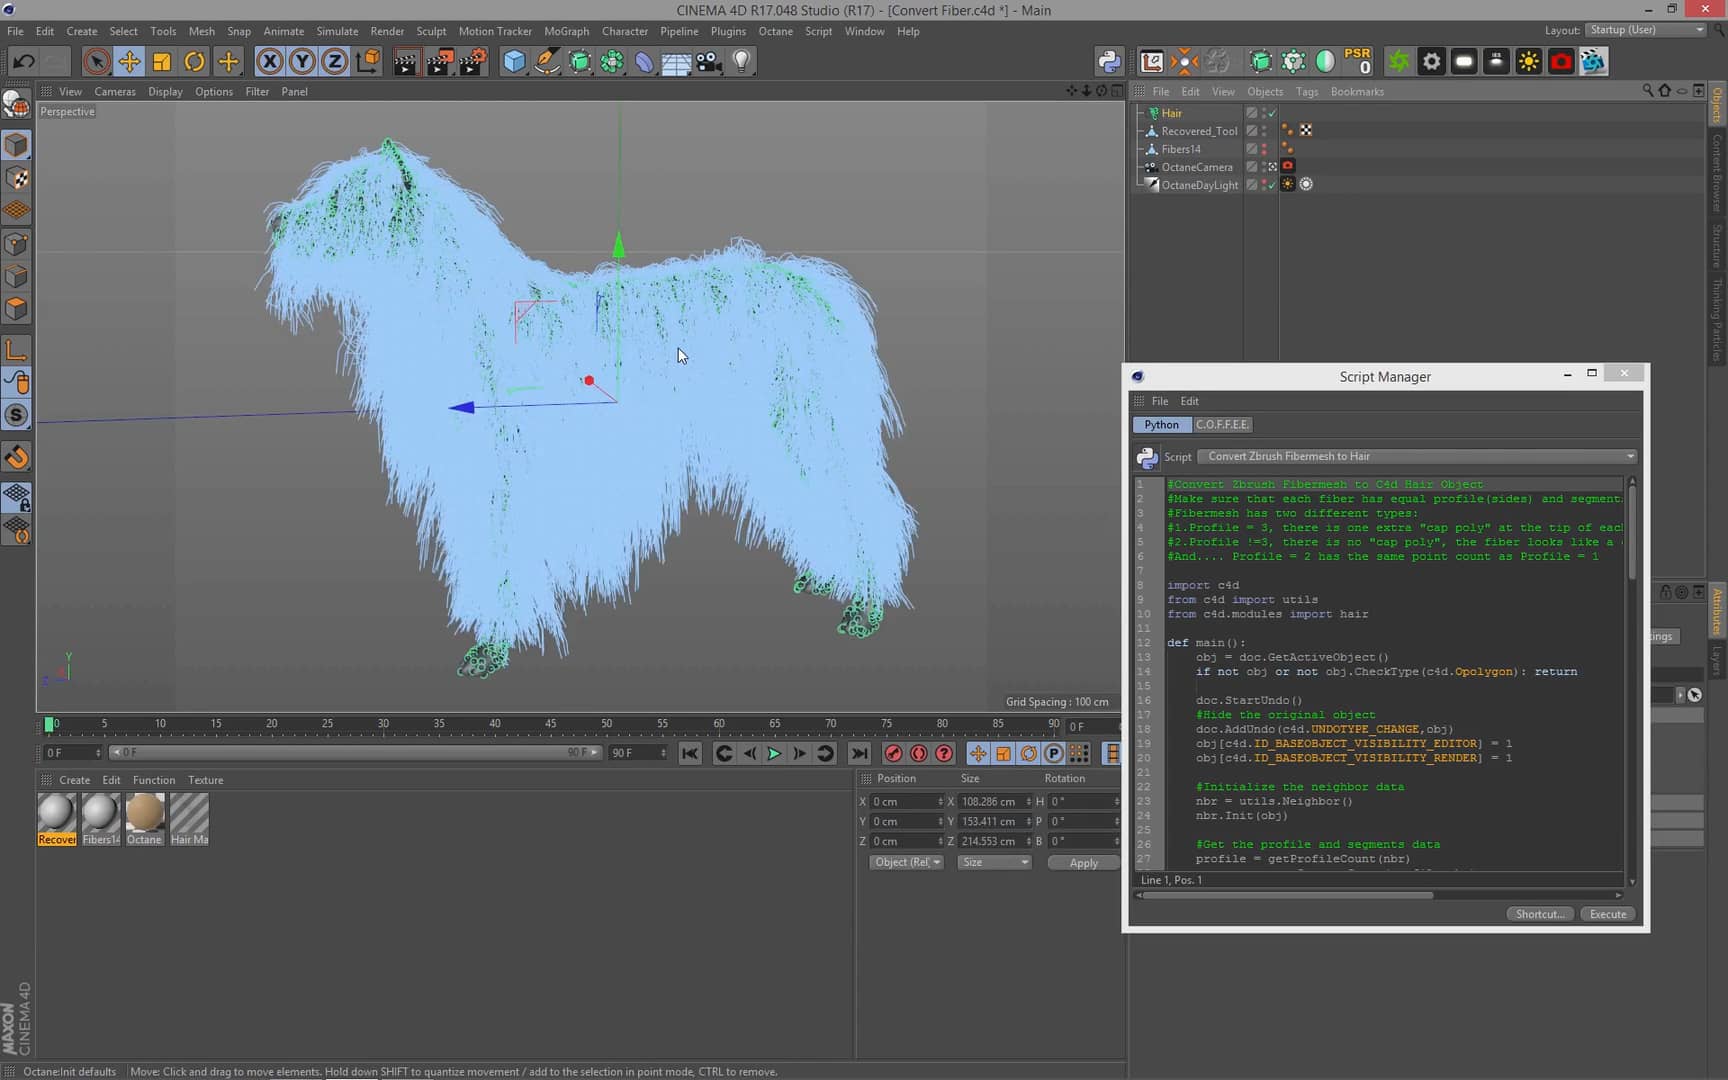Add a Camera from the toolbar
This screenshot has height=1080, width=1728.
click(x=707, y=62)
